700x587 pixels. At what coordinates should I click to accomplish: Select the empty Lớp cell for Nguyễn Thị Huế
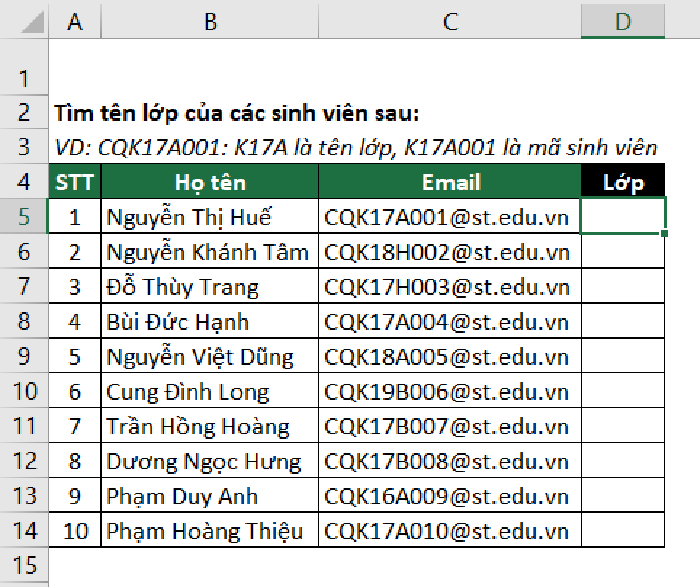tap(623, 216)
